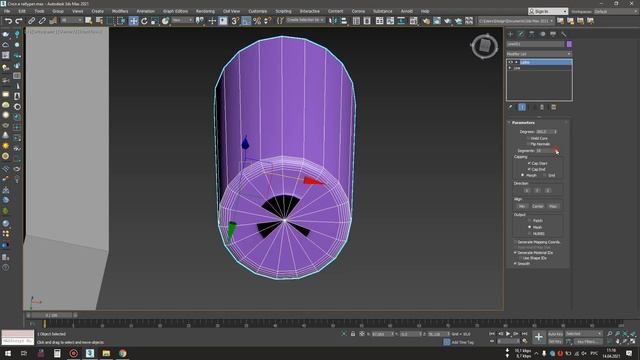Click Configure Modifier Sets icon

point(553,107)
